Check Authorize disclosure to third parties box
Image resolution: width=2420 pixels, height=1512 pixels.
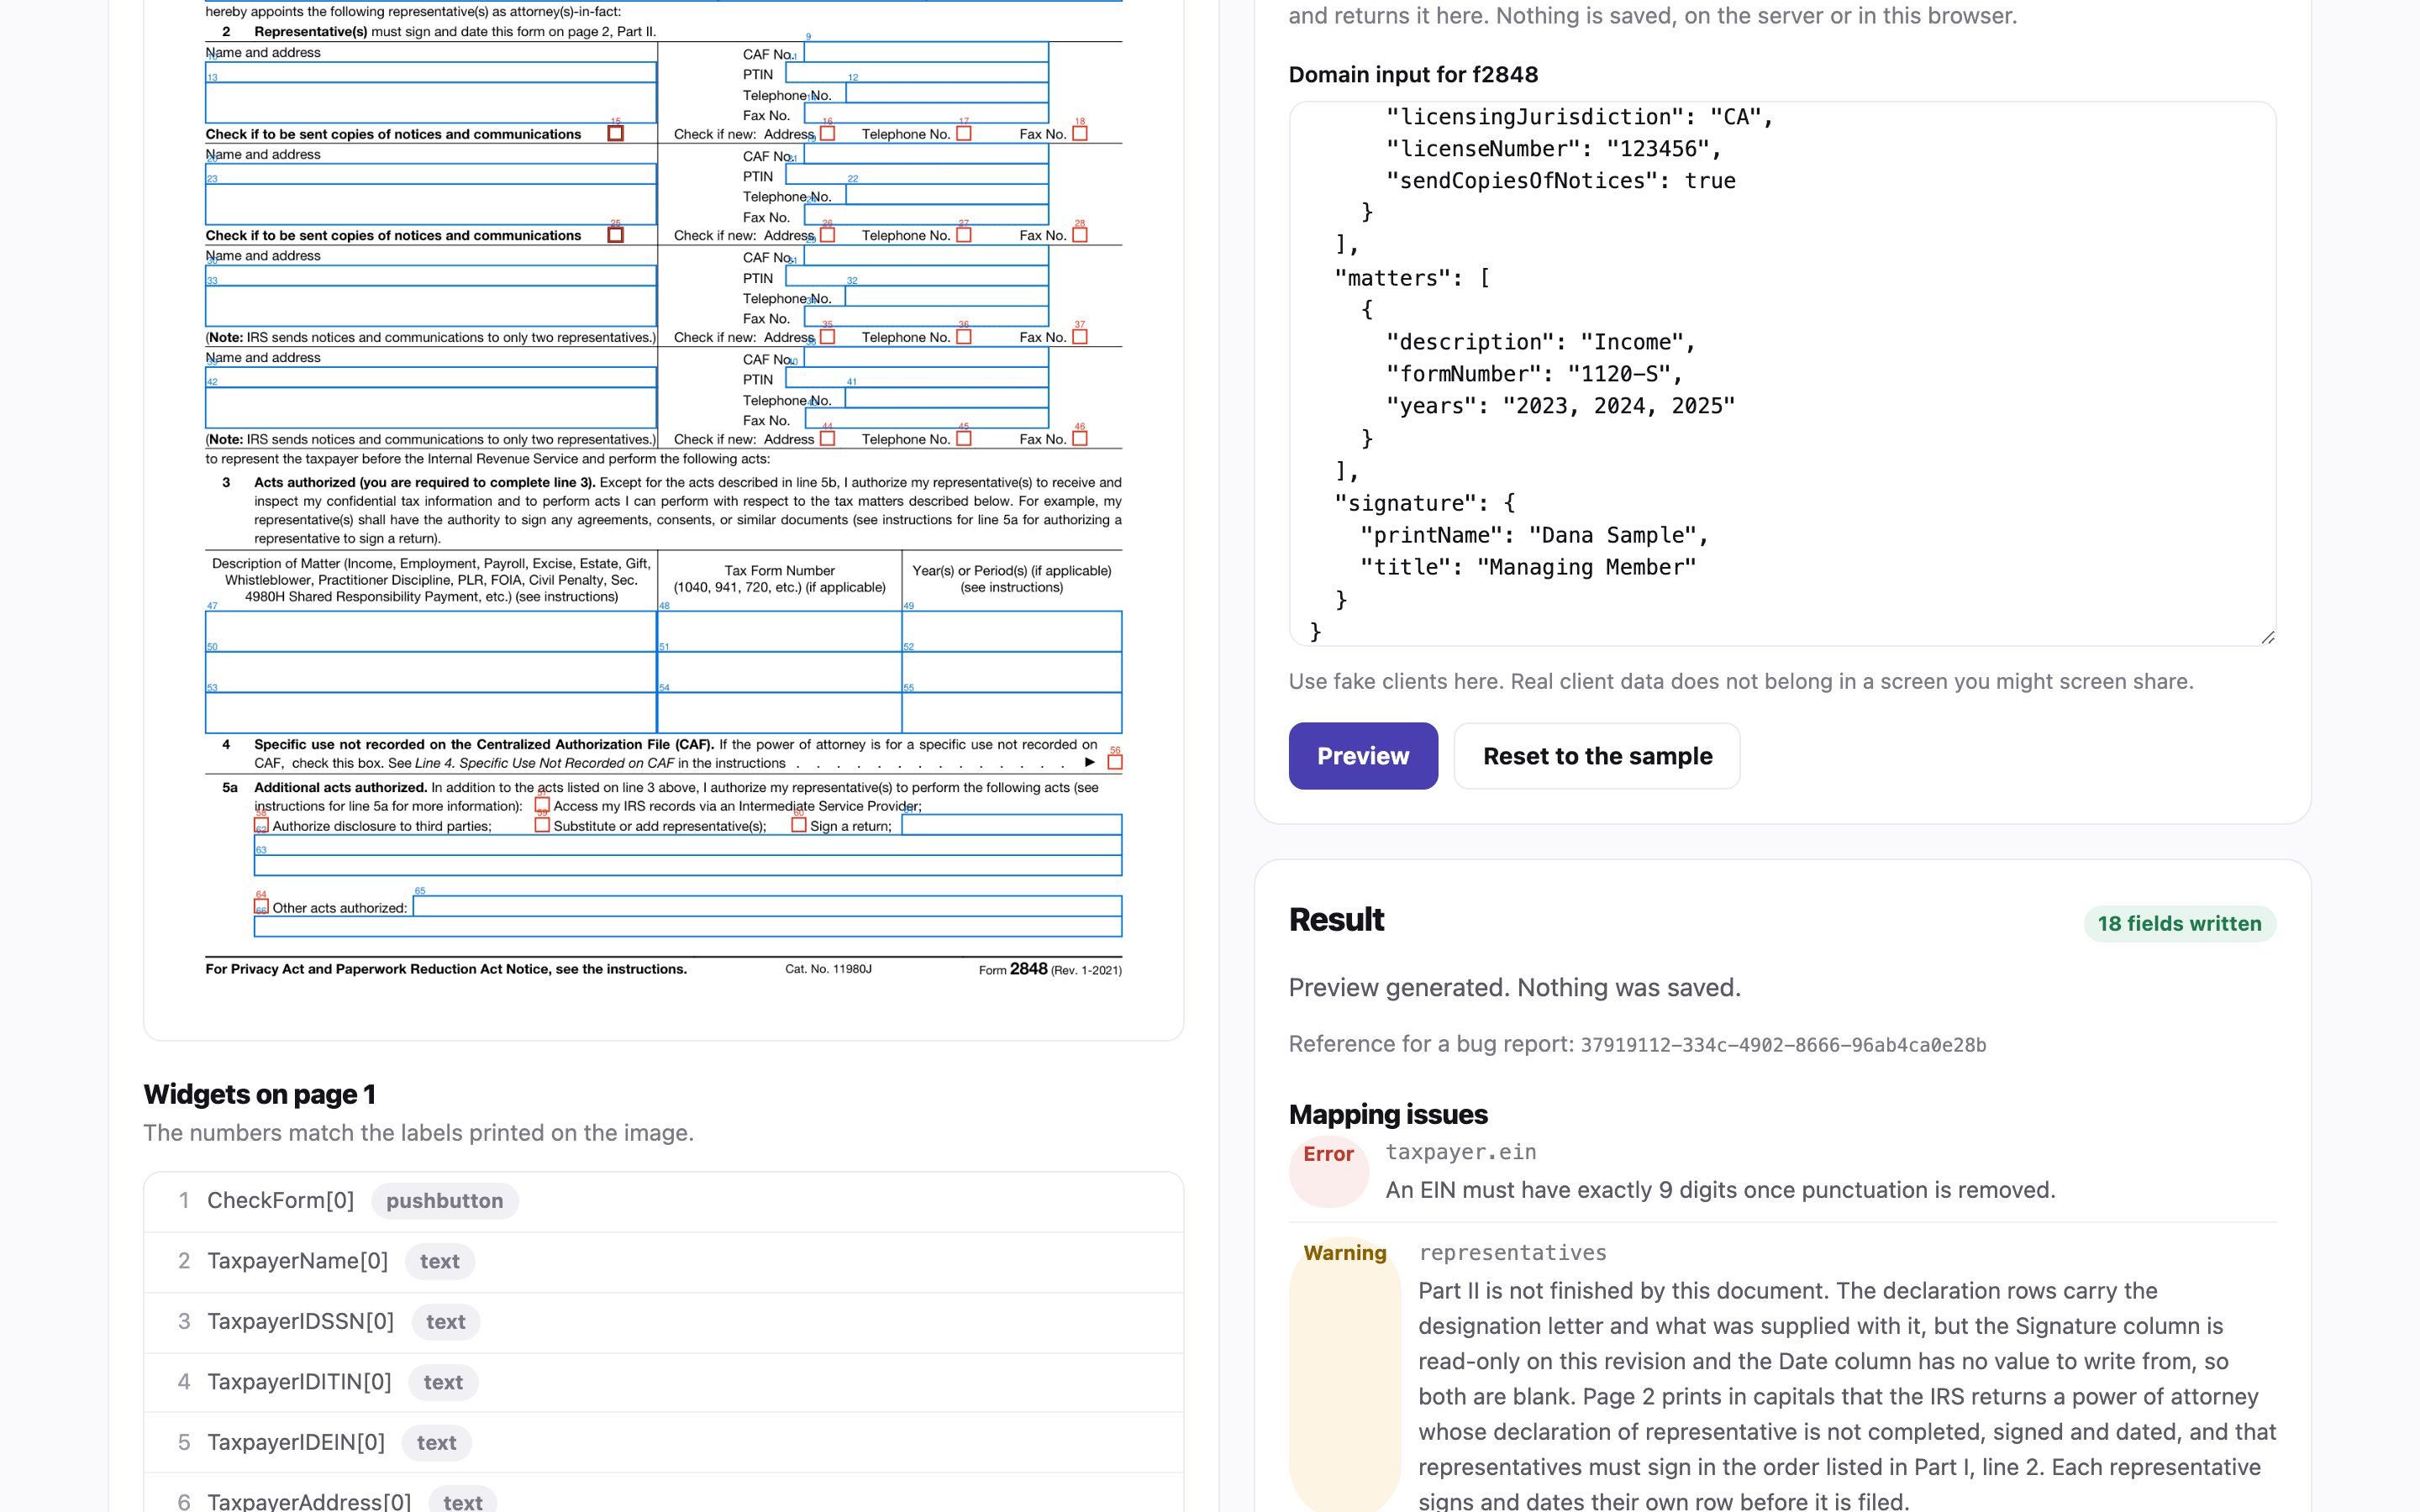point(261,826)
